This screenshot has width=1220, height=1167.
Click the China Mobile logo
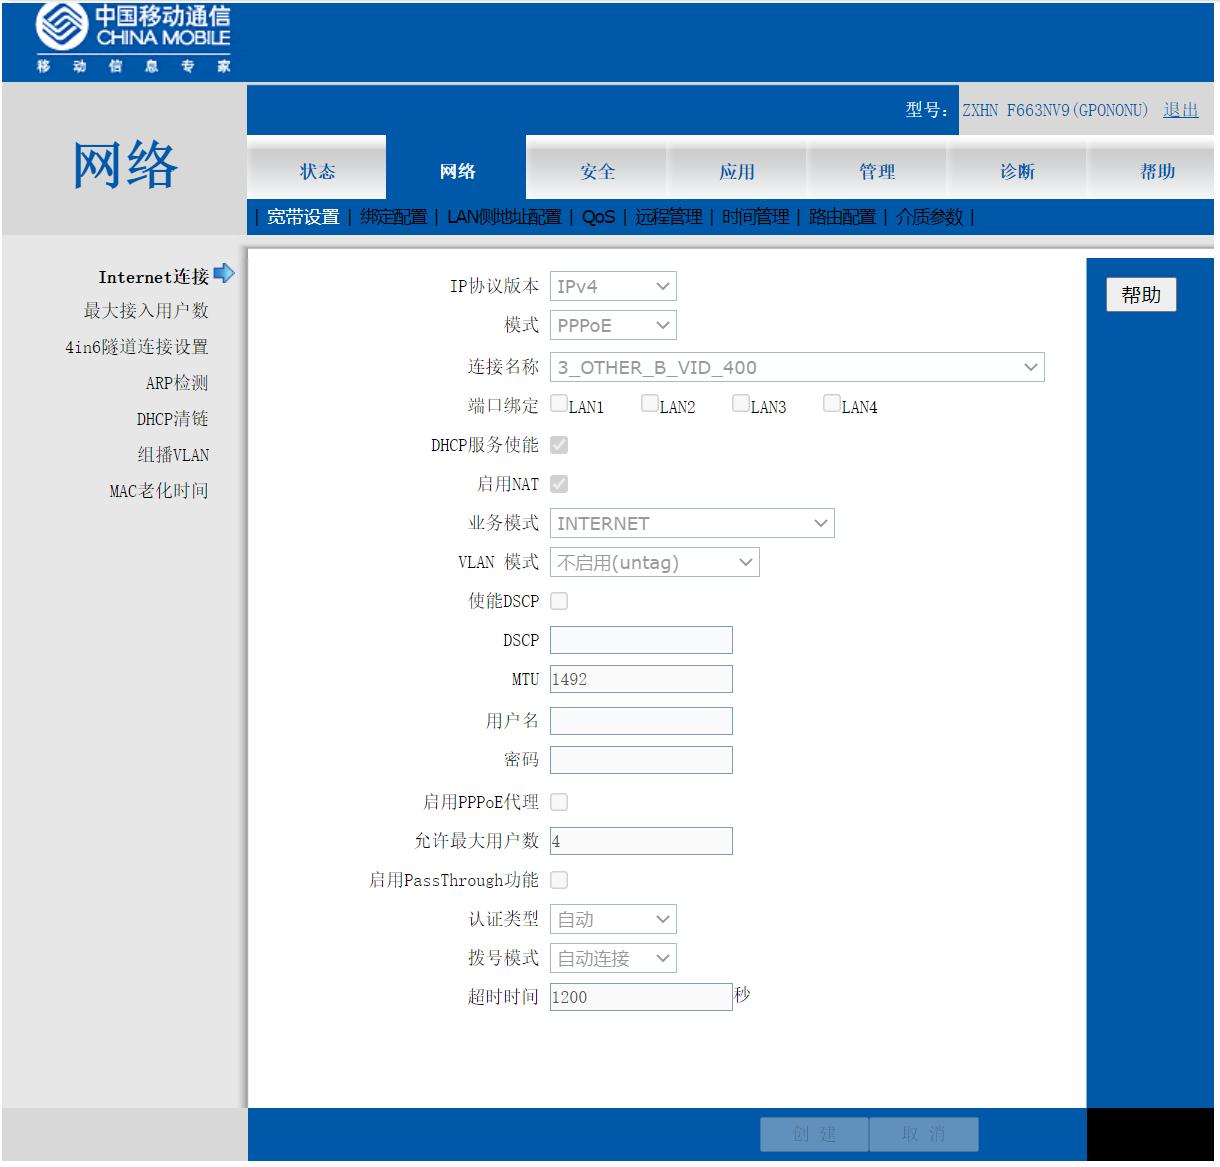(x=133, y=39)
